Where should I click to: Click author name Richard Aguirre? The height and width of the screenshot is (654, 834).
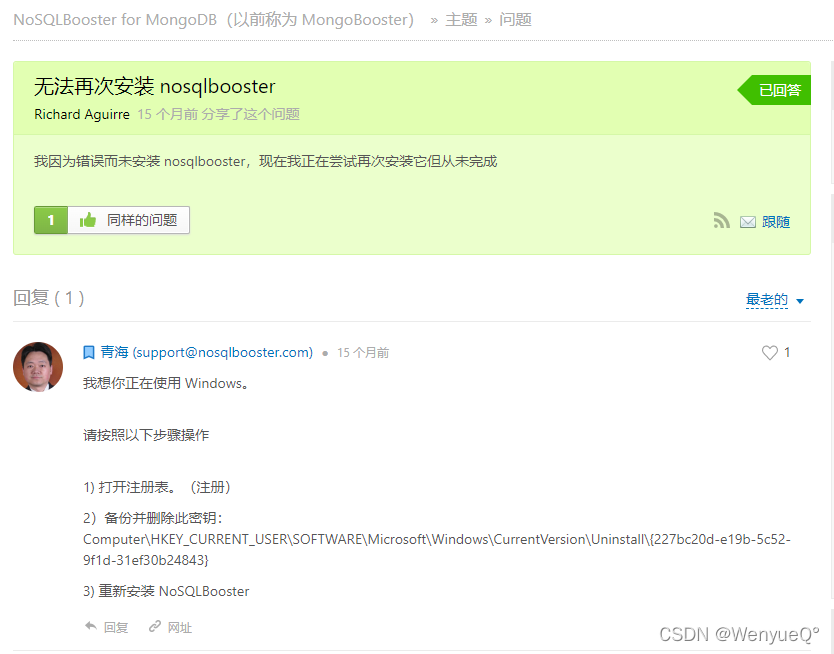(82, 114)
